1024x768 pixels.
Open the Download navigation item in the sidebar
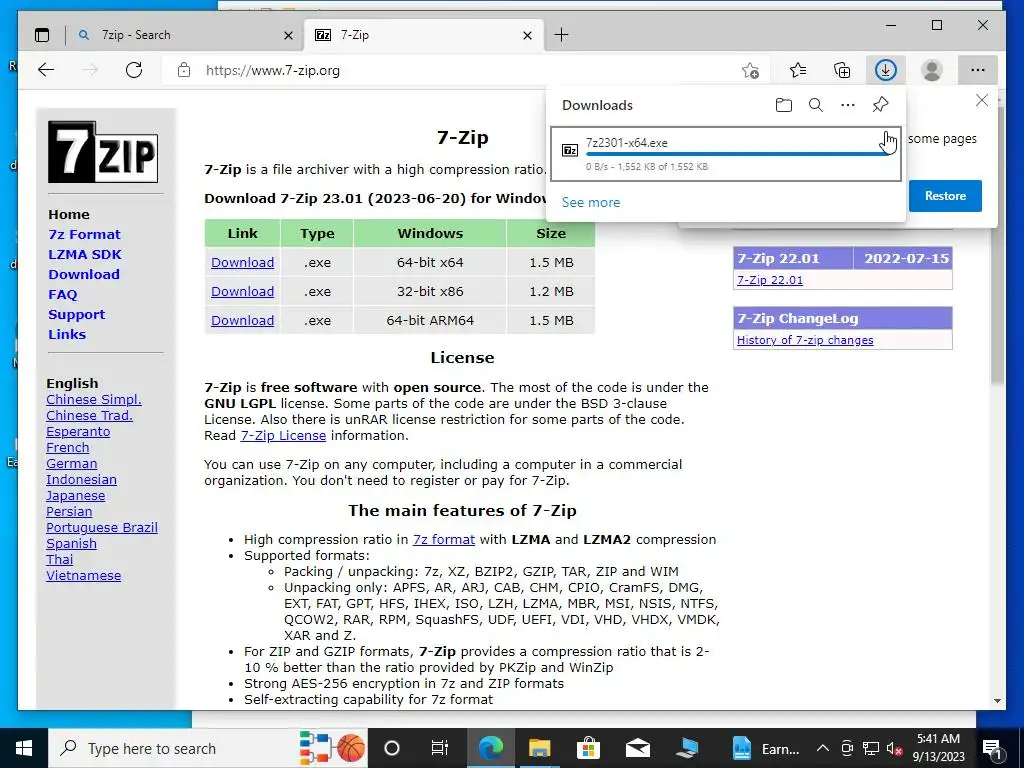pos(84,274)
